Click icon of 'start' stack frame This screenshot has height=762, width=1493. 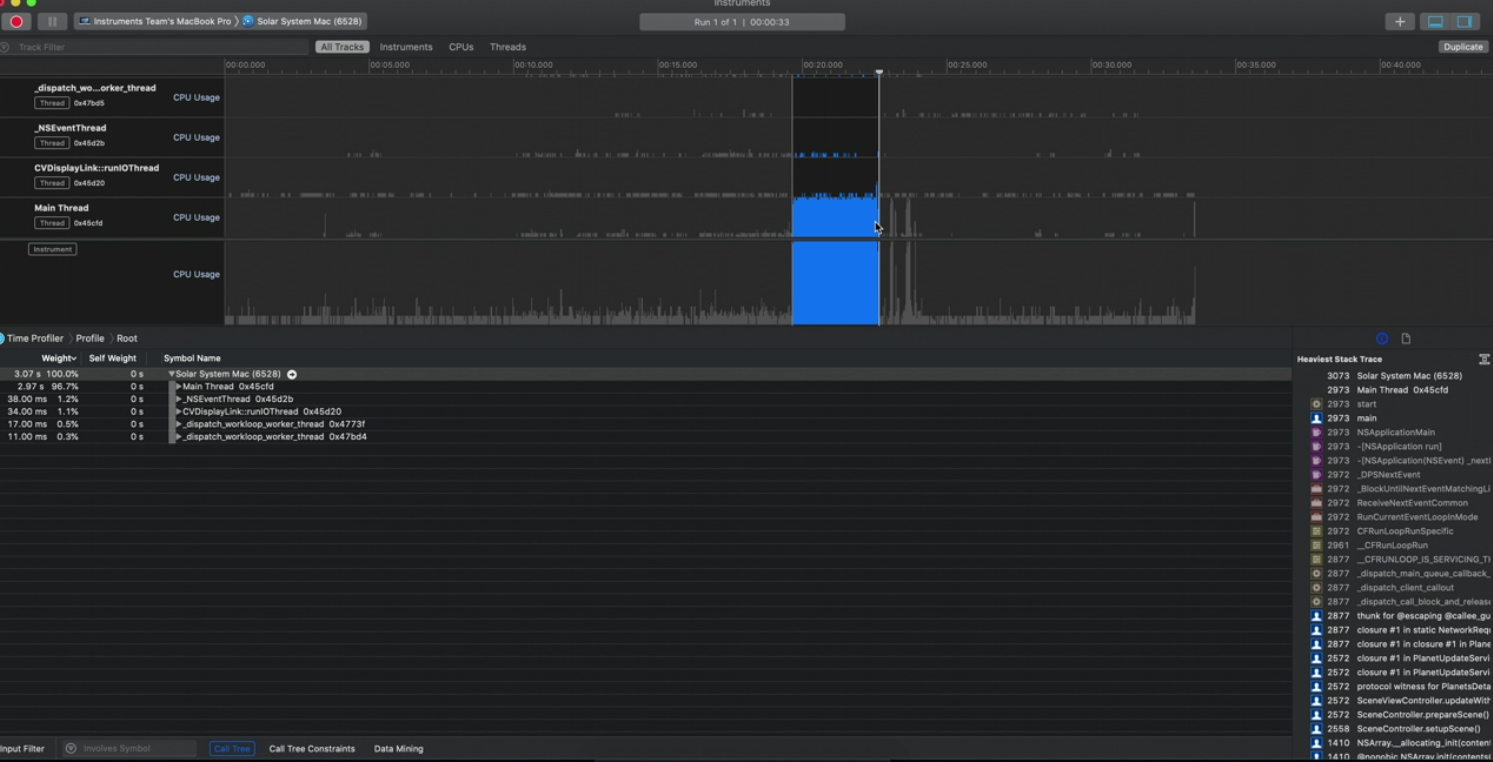click(x=1316, y=404)
